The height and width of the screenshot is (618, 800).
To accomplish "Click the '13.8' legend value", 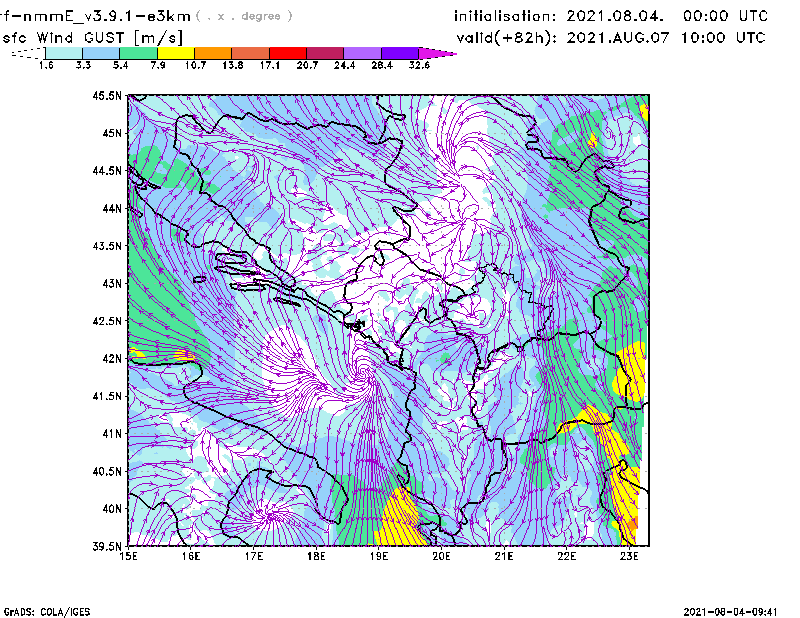I will click(233, 65).
